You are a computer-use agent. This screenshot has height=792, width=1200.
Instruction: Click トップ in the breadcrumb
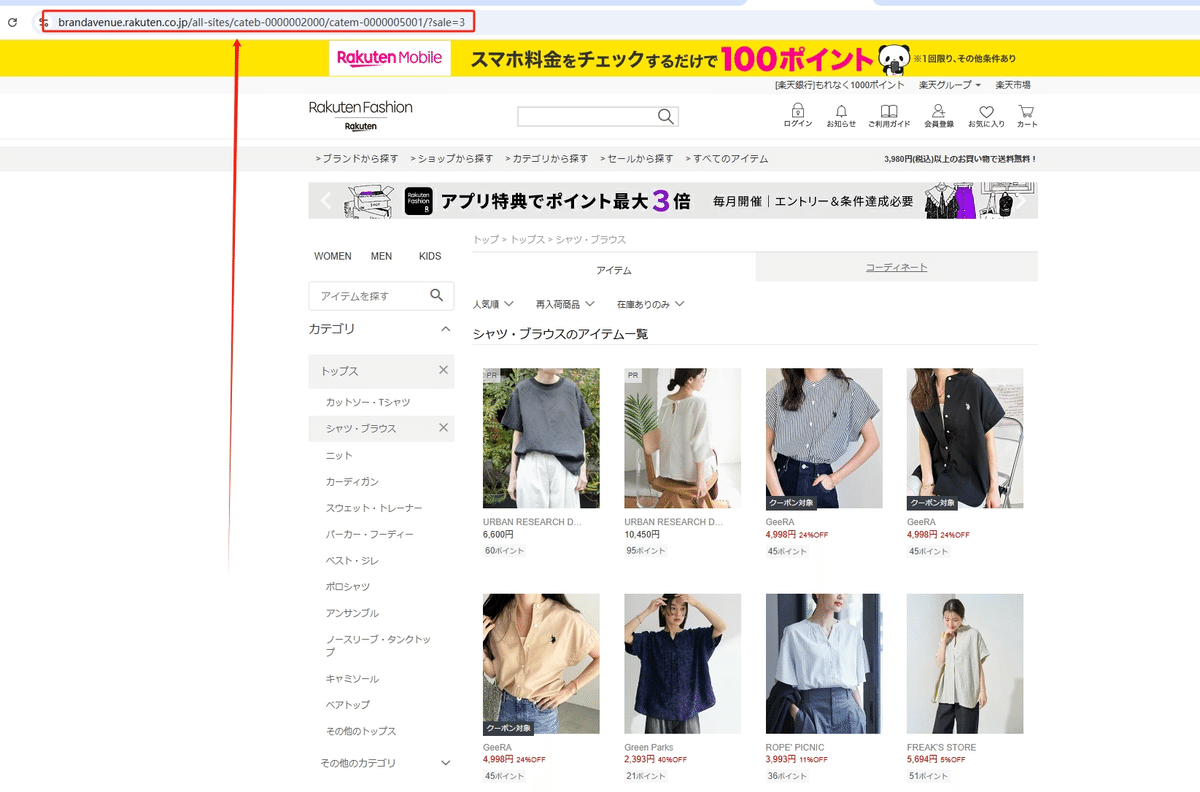tap(486, 240)
